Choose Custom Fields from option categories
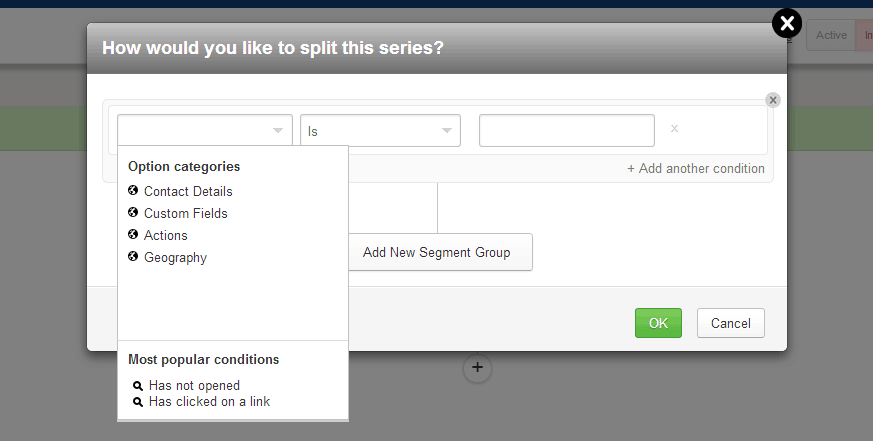The height and width of the screenshot is (441, 873). (x=186, y=213)
